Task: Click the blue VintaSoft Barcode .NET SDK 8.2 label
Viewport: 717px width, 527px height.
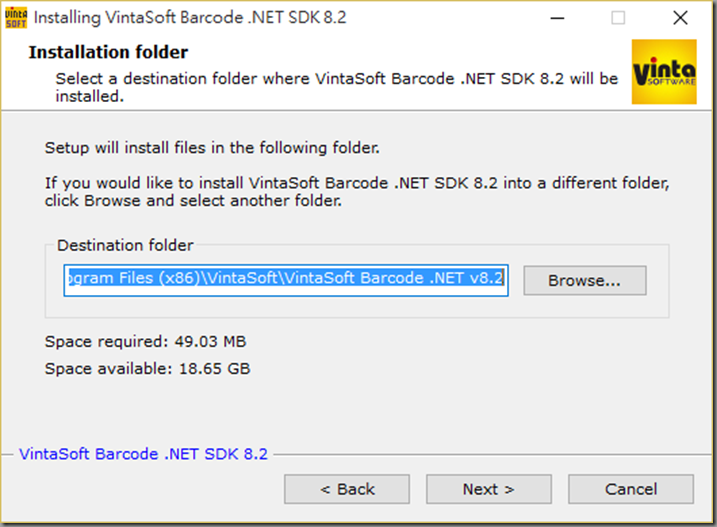Action: pos(143,454)
